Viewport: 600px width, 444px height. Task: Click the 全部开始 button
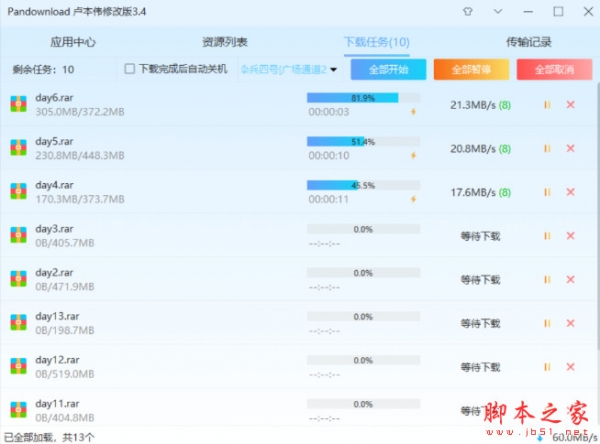[388, 69]
